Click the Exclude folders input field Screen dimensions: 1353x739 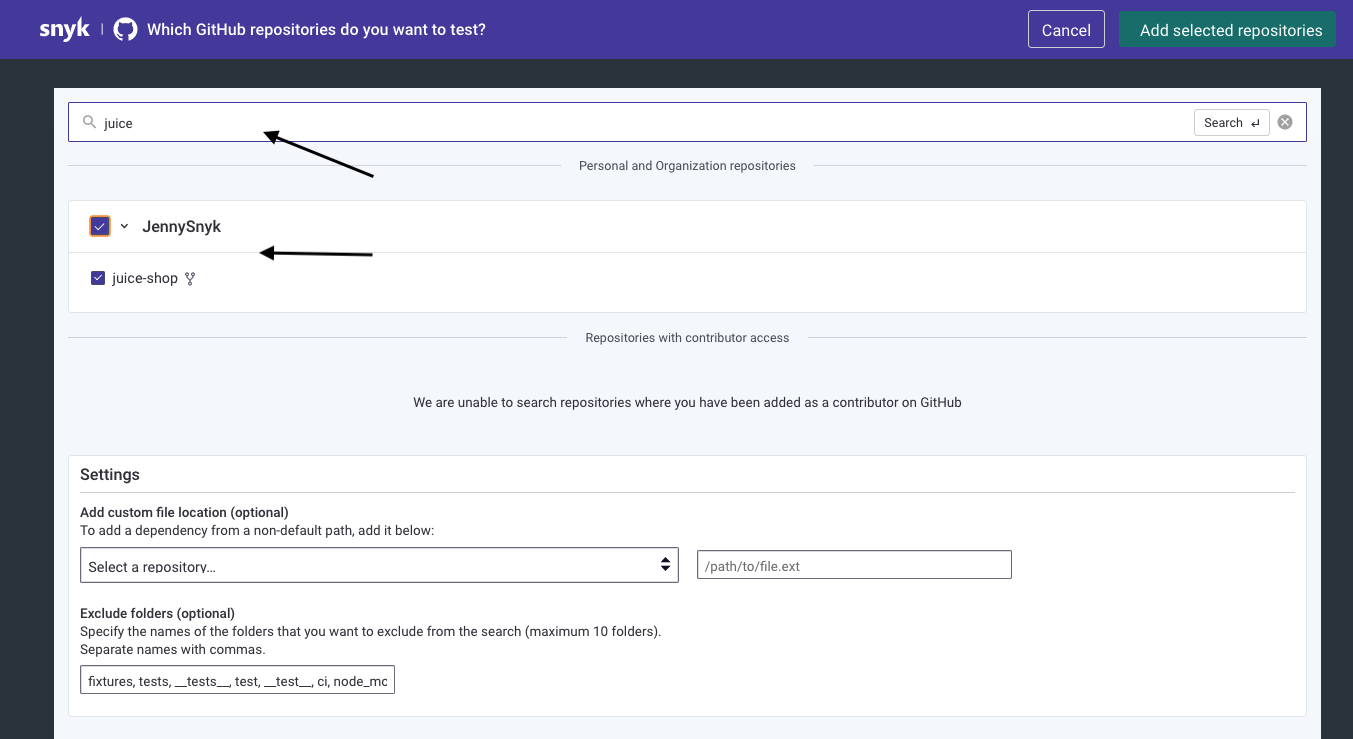237,680
